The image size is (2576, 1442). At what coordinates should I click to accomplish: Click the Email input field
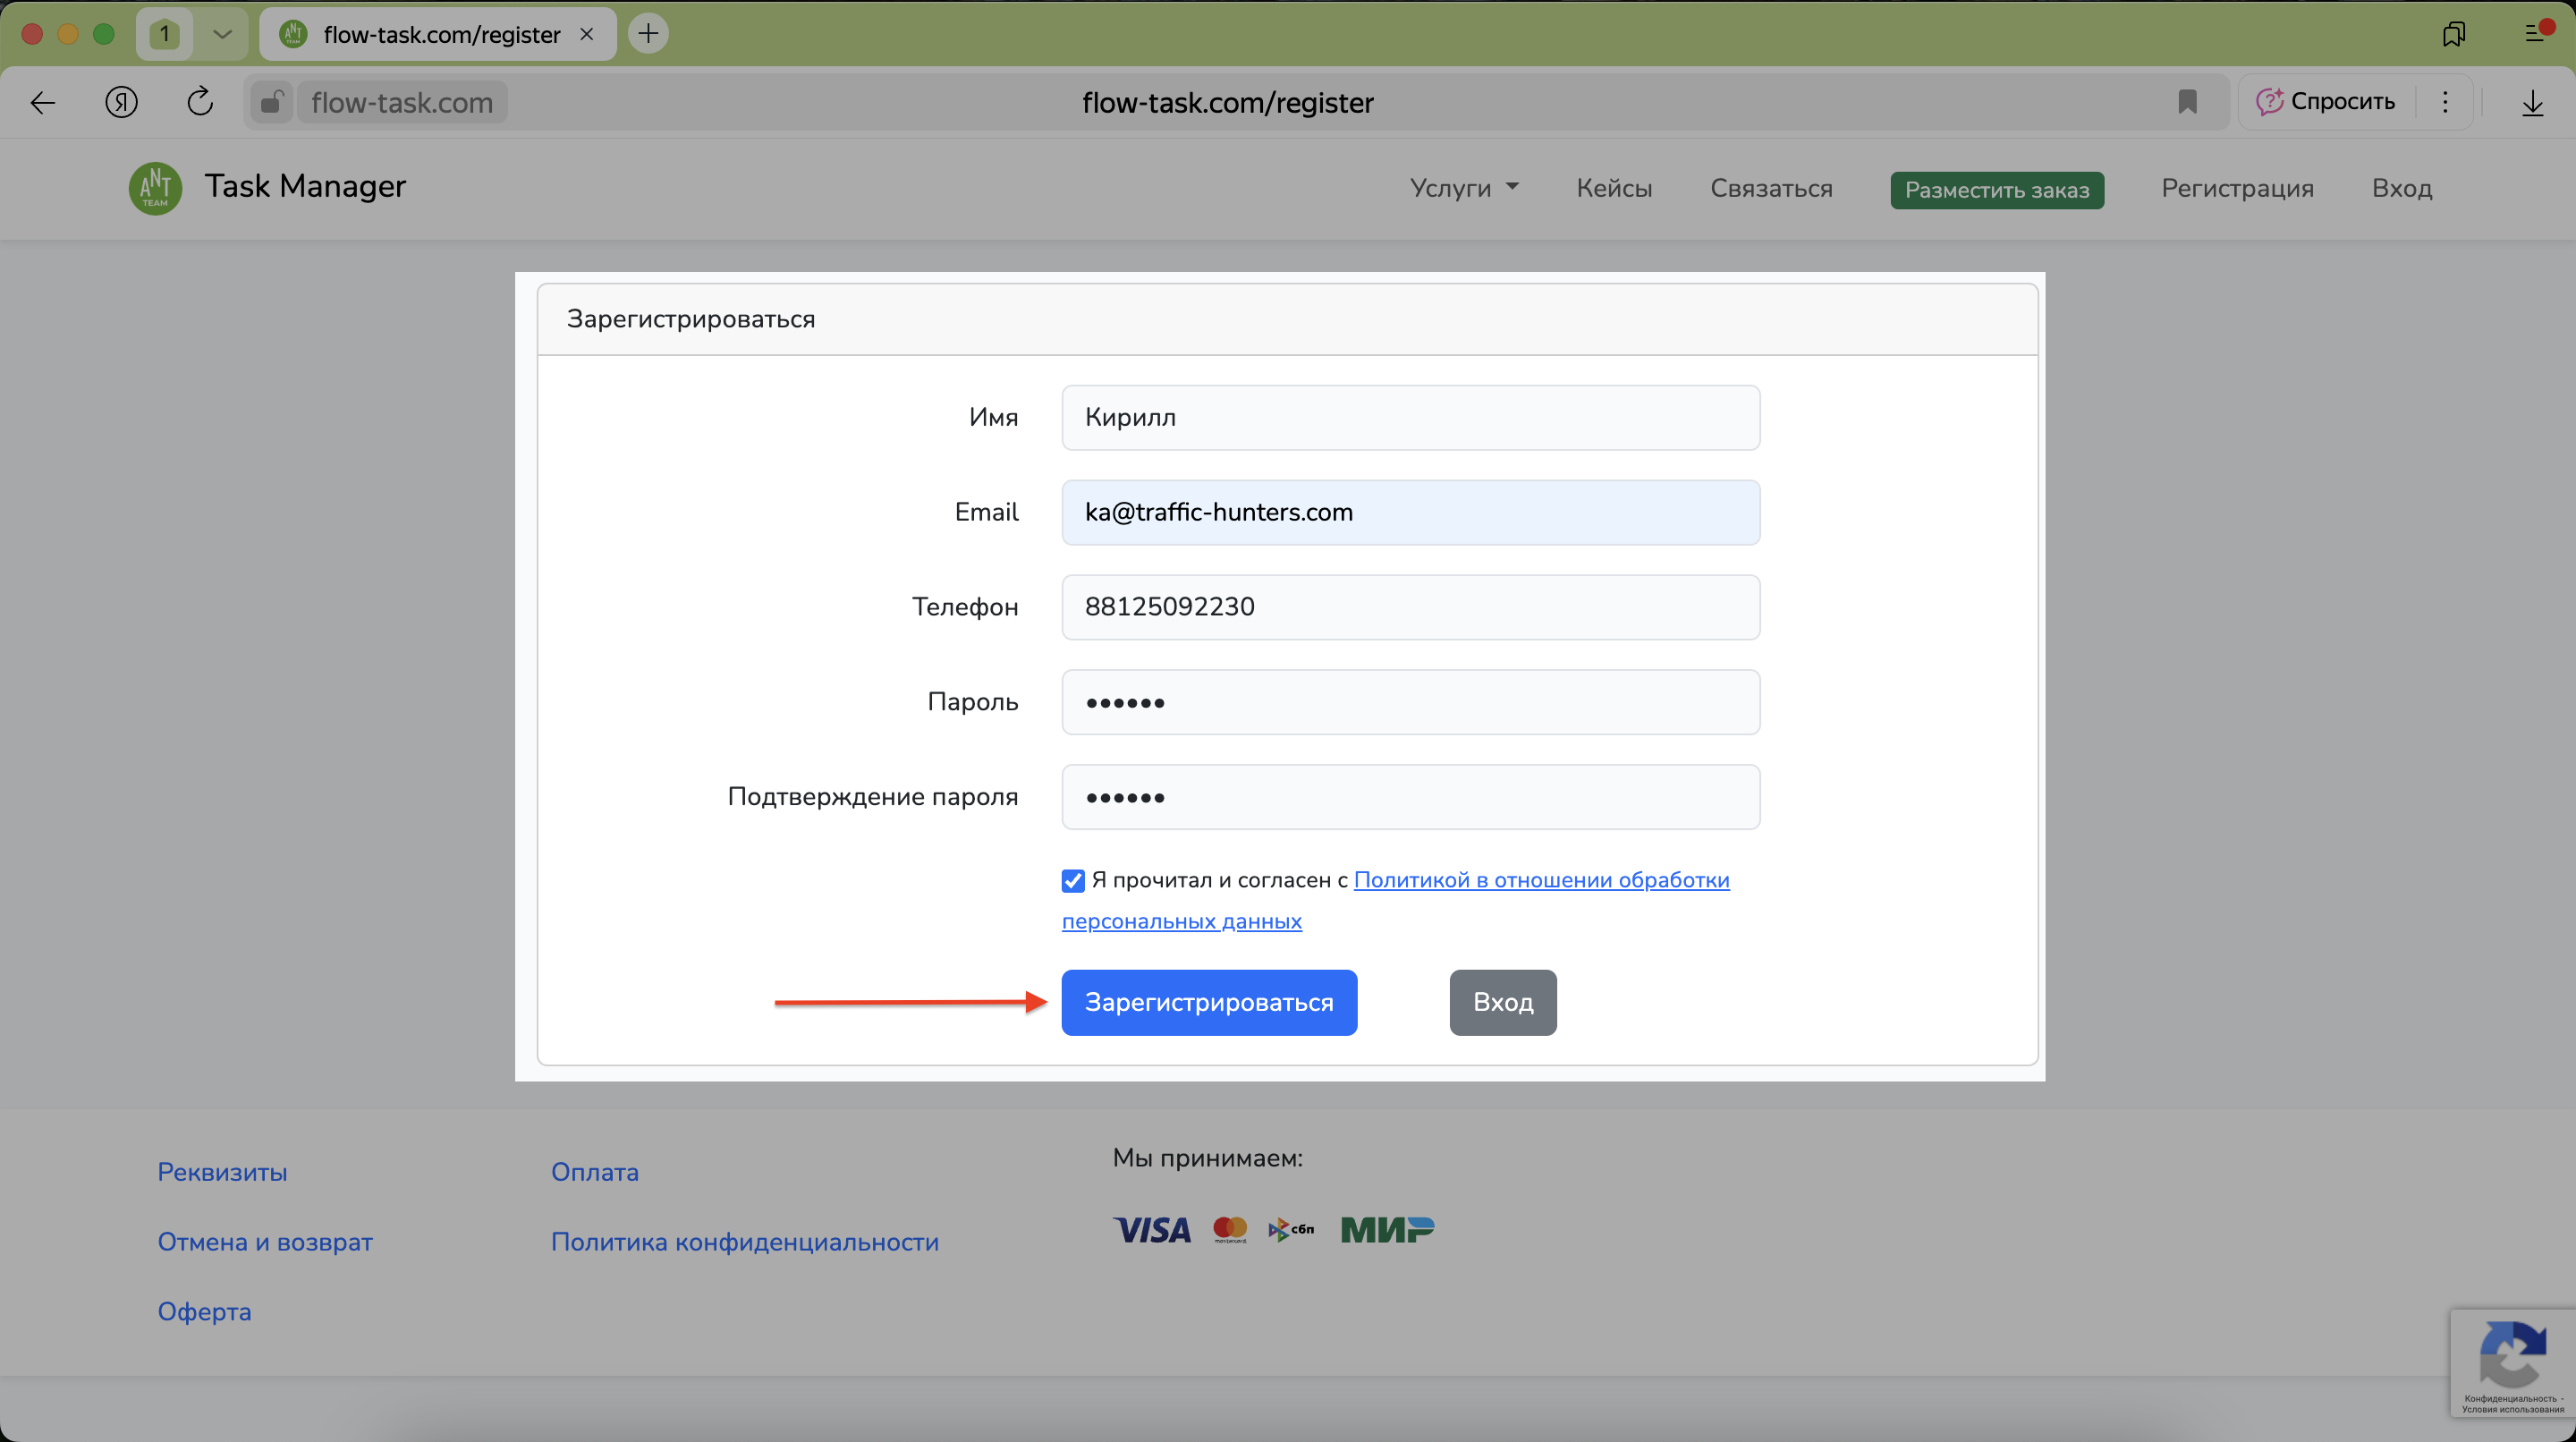pyautogui.click(x=1410, y=512)
